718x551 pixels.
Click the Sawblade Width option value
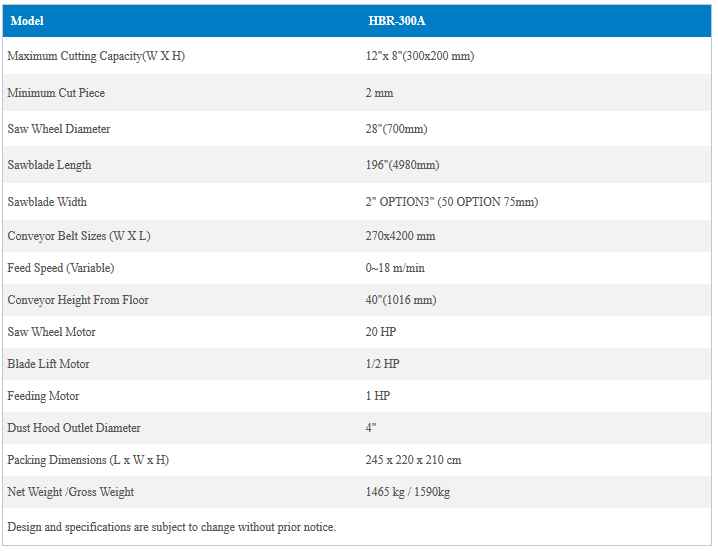click(452, 202)
